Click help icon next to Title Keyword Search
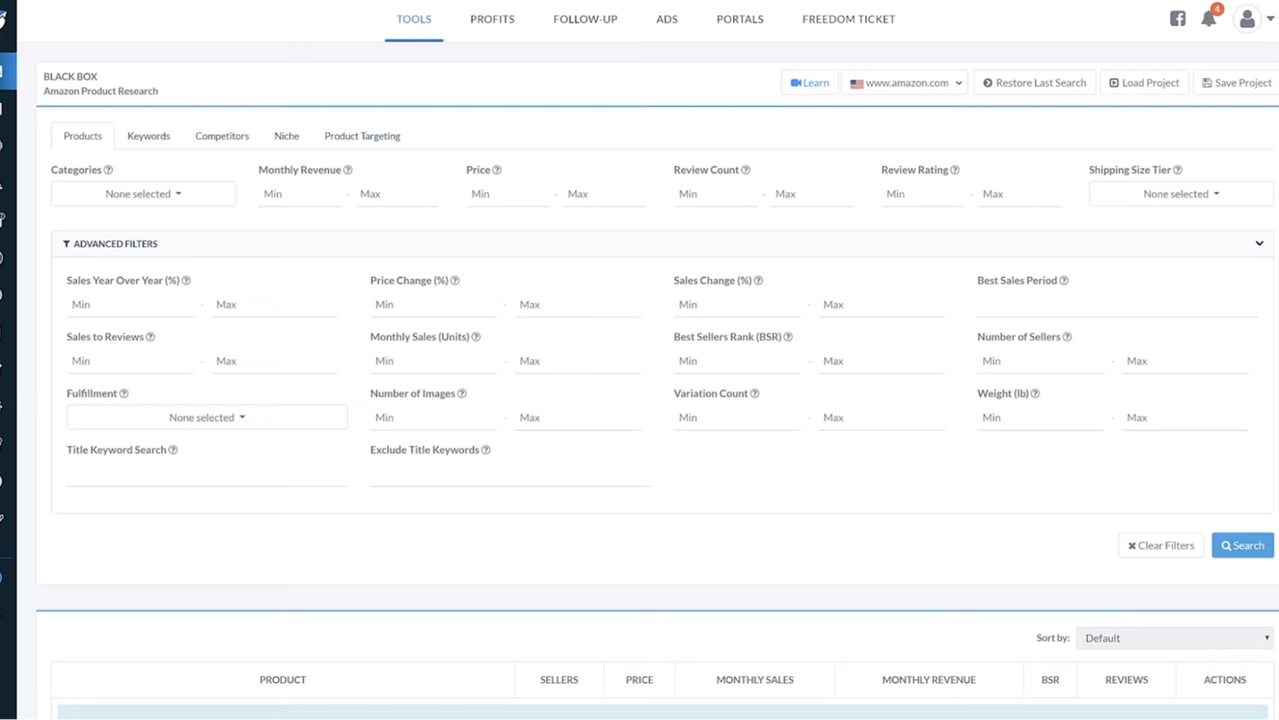Image resolution: width=1279 pixels, height=720 pixels. pyautogui.click(x=173, y=450)
